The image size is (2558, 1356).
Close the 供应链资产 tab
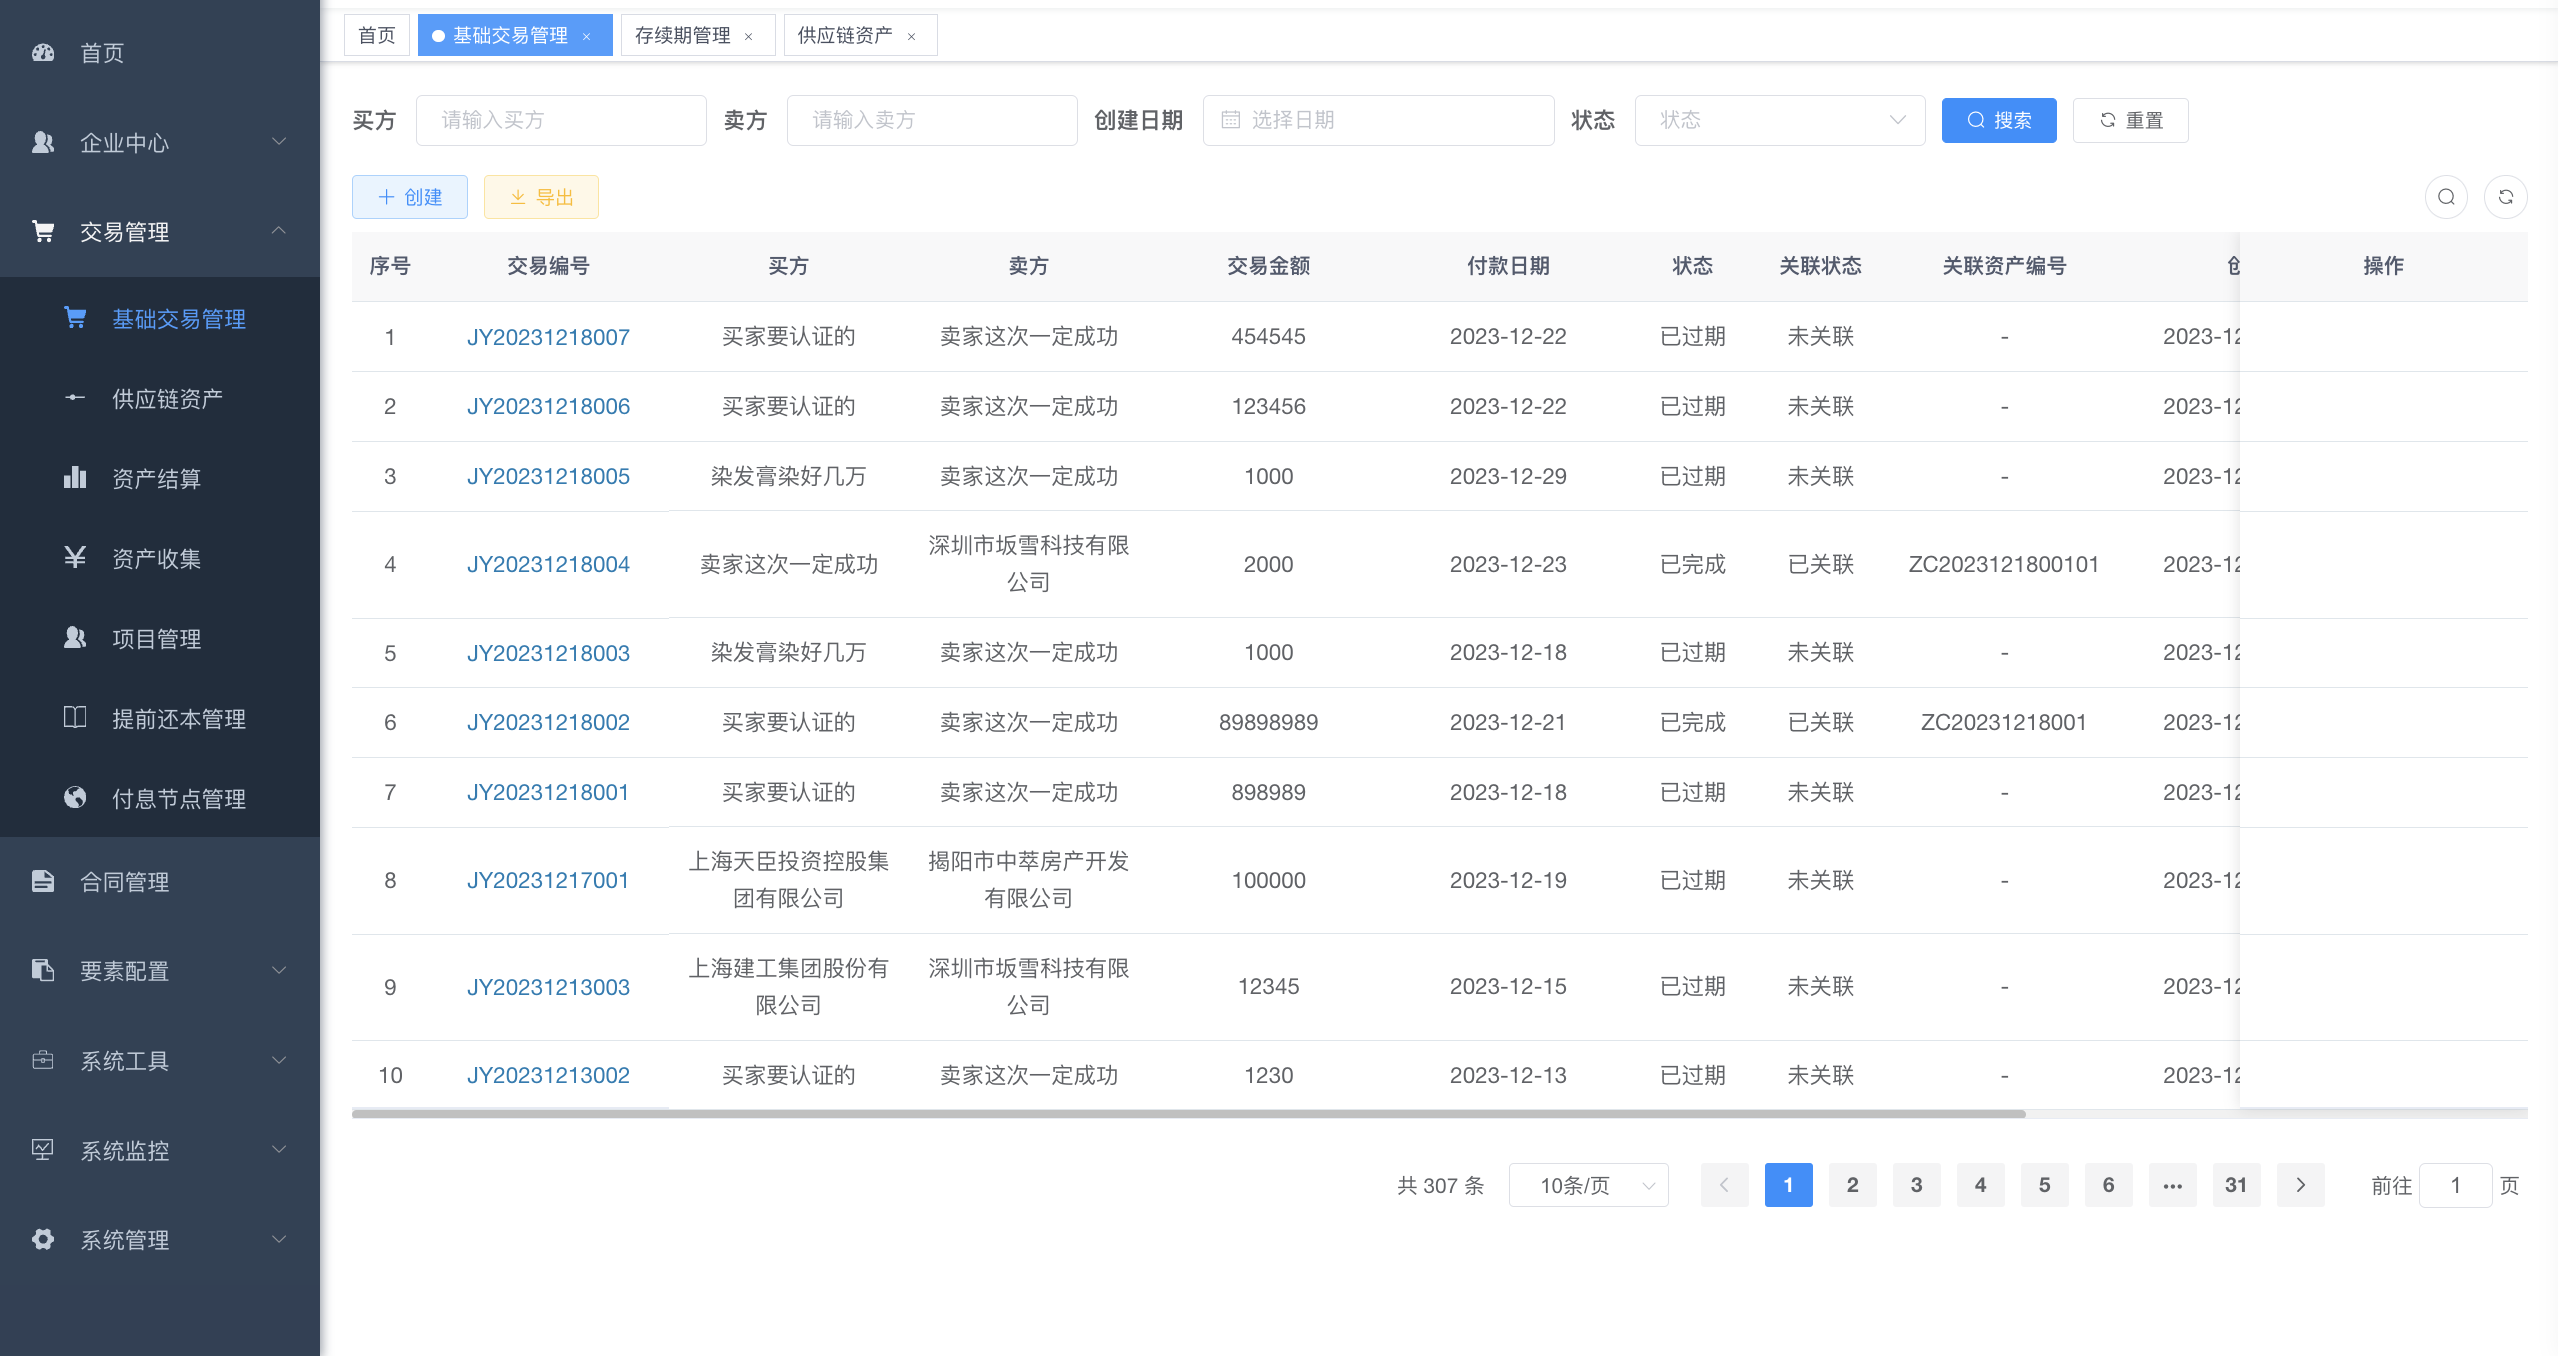[x=911, y=37]
